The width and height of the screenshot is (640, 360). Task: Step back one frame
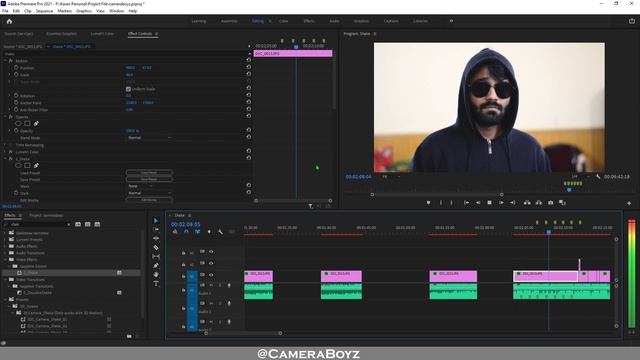coord(478,202)
